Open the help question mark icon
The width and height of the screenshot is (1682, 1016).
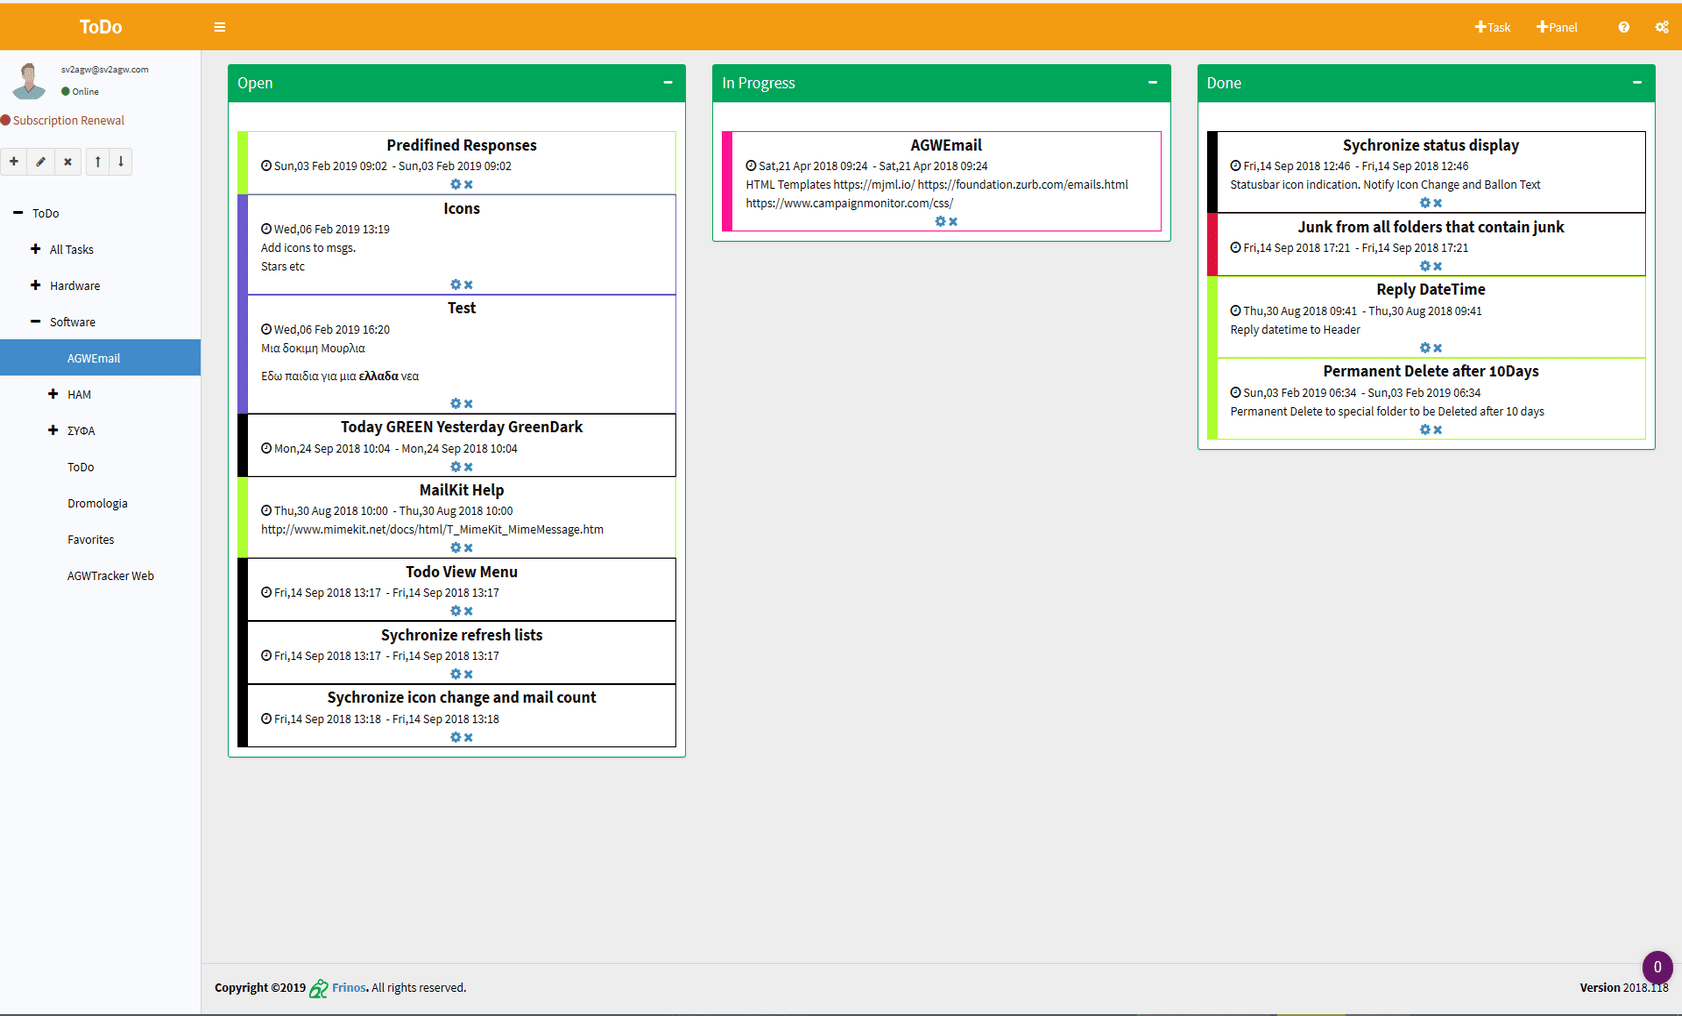tap(1623, 27)
